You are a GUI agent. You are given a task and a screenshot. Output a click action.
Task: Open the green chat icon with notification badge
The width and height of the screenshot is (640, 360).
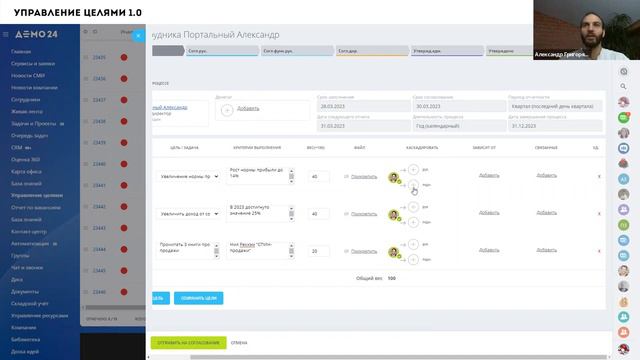click(623, 118)
